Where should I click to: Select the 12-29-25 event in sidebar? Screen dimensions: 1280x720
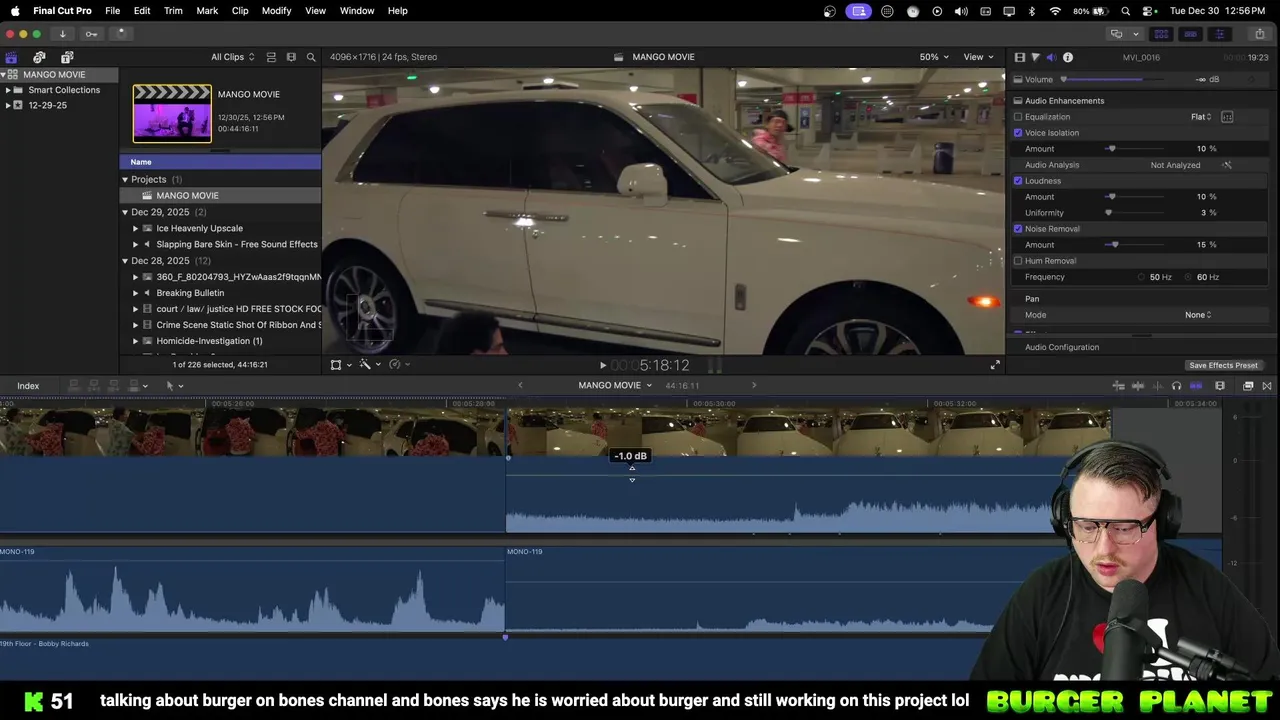coord(47,106)
